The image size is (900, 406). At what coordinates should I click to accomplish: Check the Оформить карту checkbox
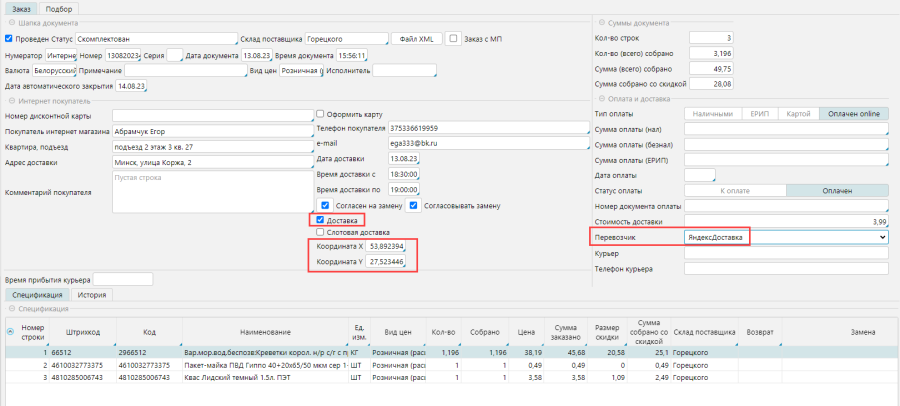click(320, 113)
